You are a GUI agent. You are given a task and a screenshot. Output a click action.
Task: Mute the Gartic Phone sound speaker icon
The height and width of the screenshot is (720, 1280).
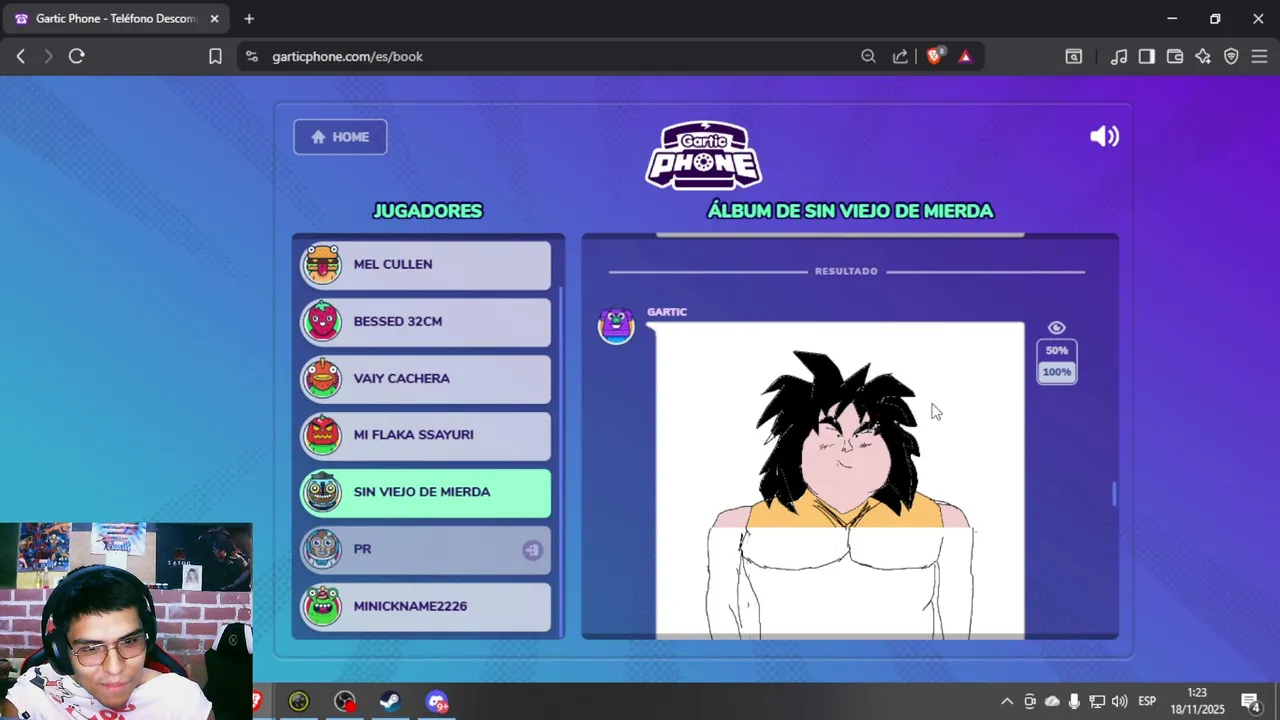(1104, 137)
